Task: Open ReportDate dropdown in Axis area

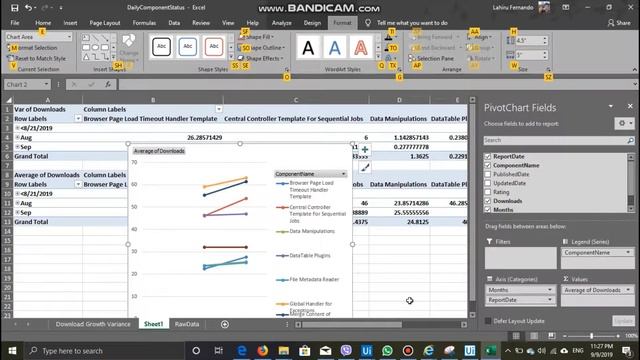Action: (x=550, y=300)
